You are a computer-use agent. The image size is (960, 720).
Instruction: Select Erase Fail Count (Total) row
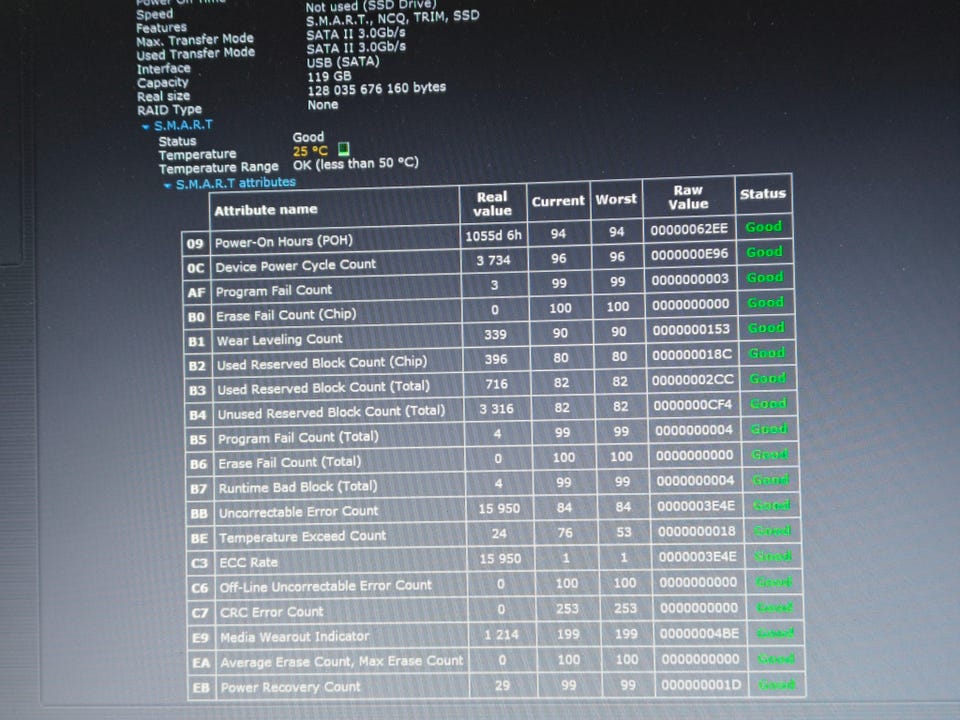point(493,459)
